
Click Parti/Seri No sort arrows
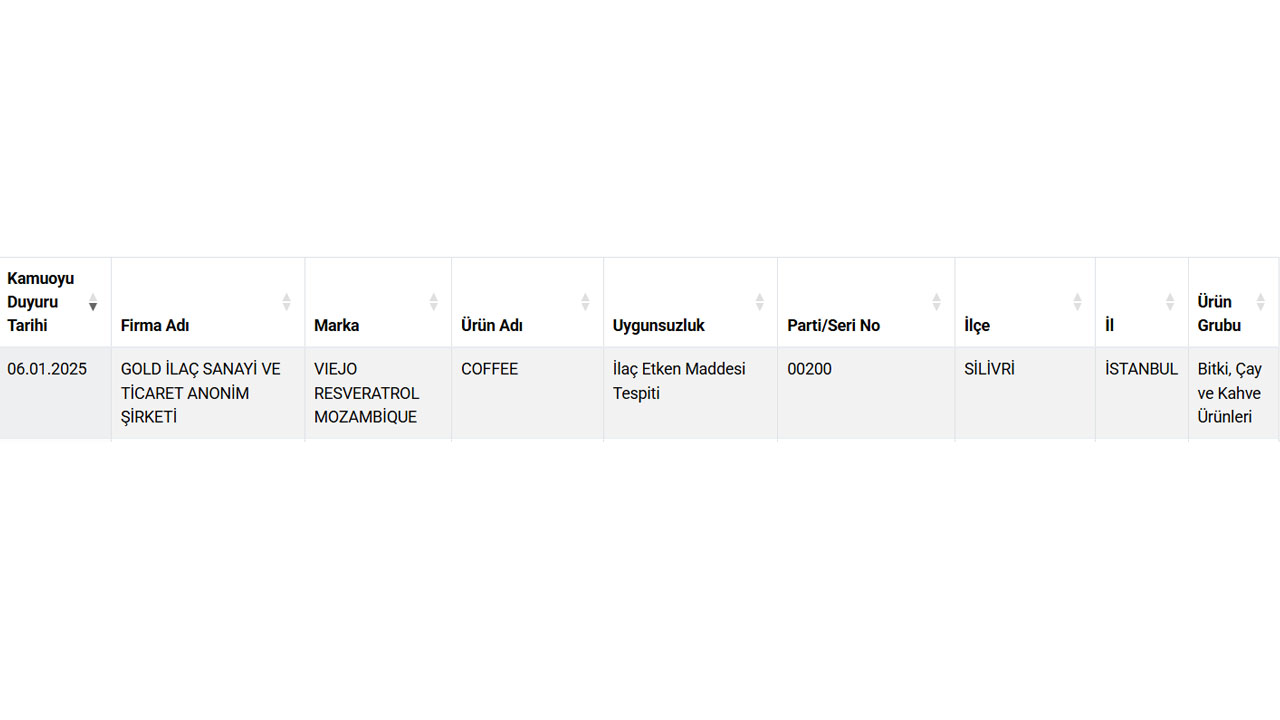point(937,302)
